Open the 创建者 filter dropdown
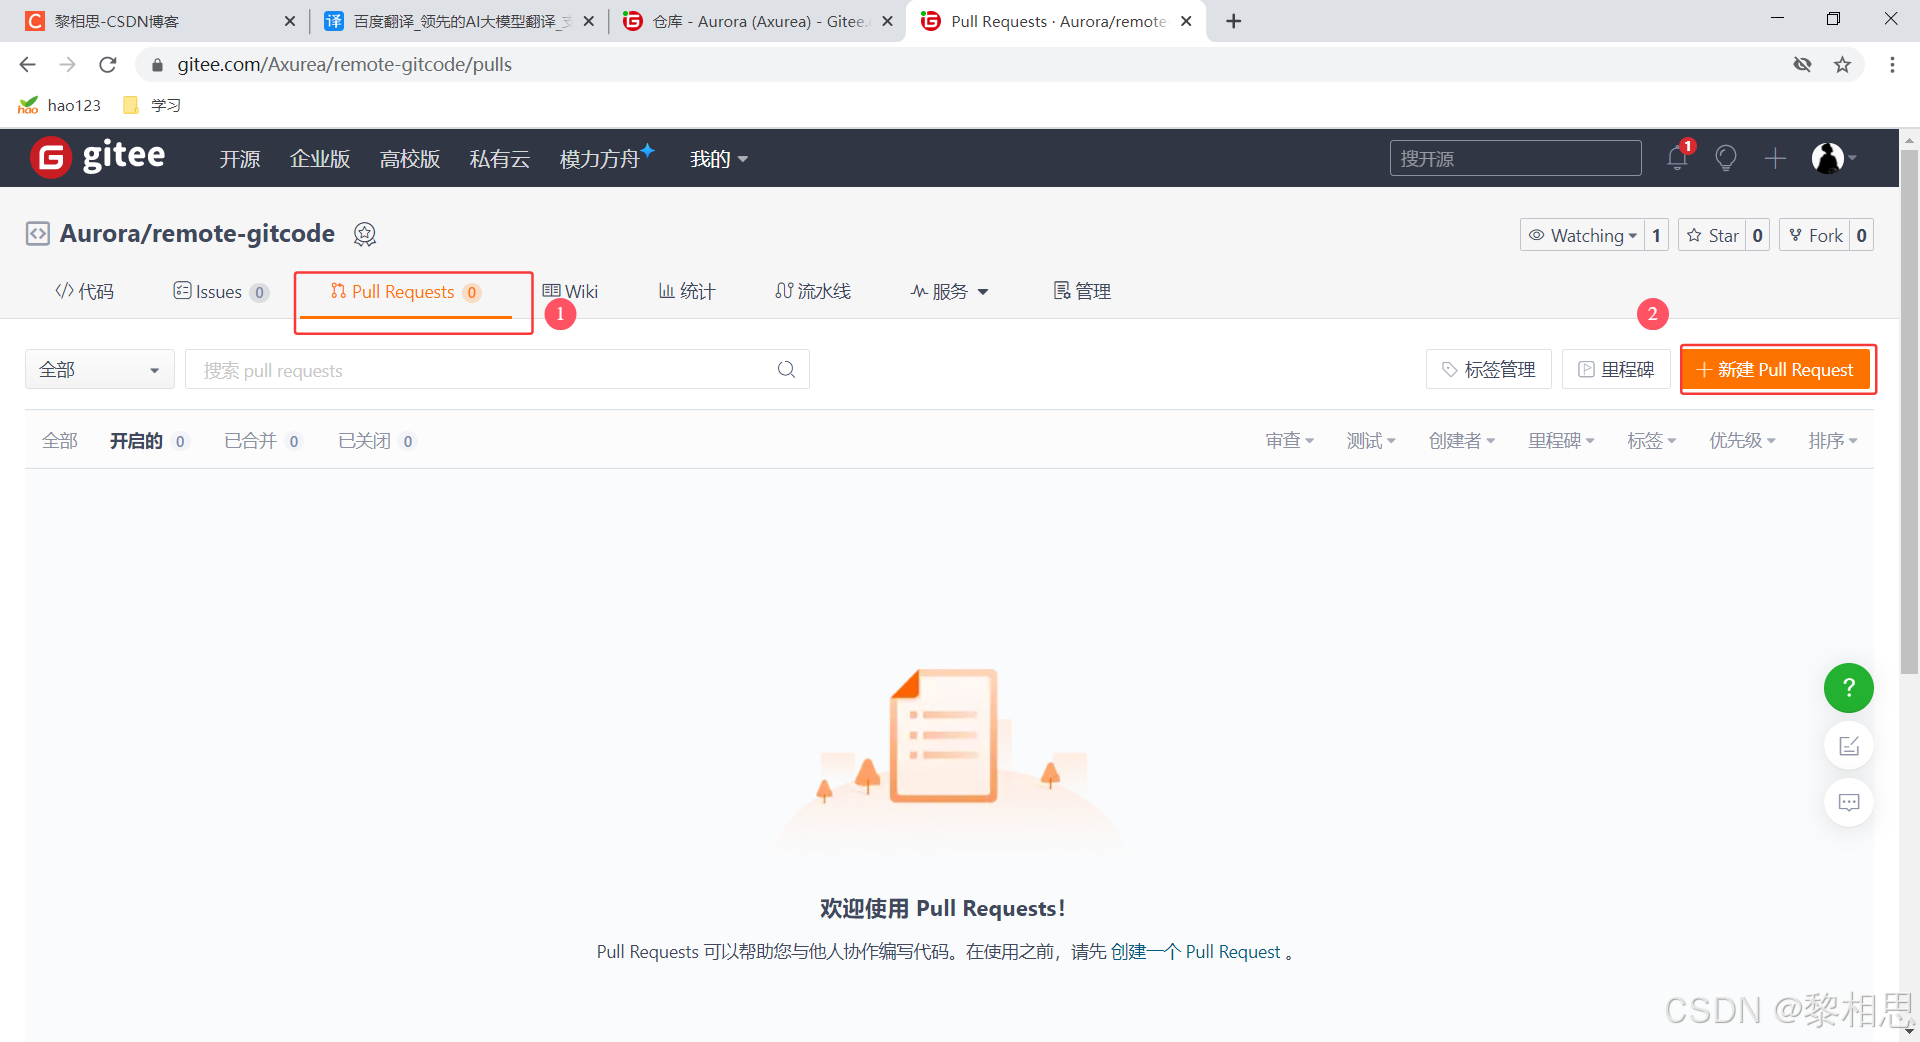Screen dimensions: 1920x1042 1461,441
